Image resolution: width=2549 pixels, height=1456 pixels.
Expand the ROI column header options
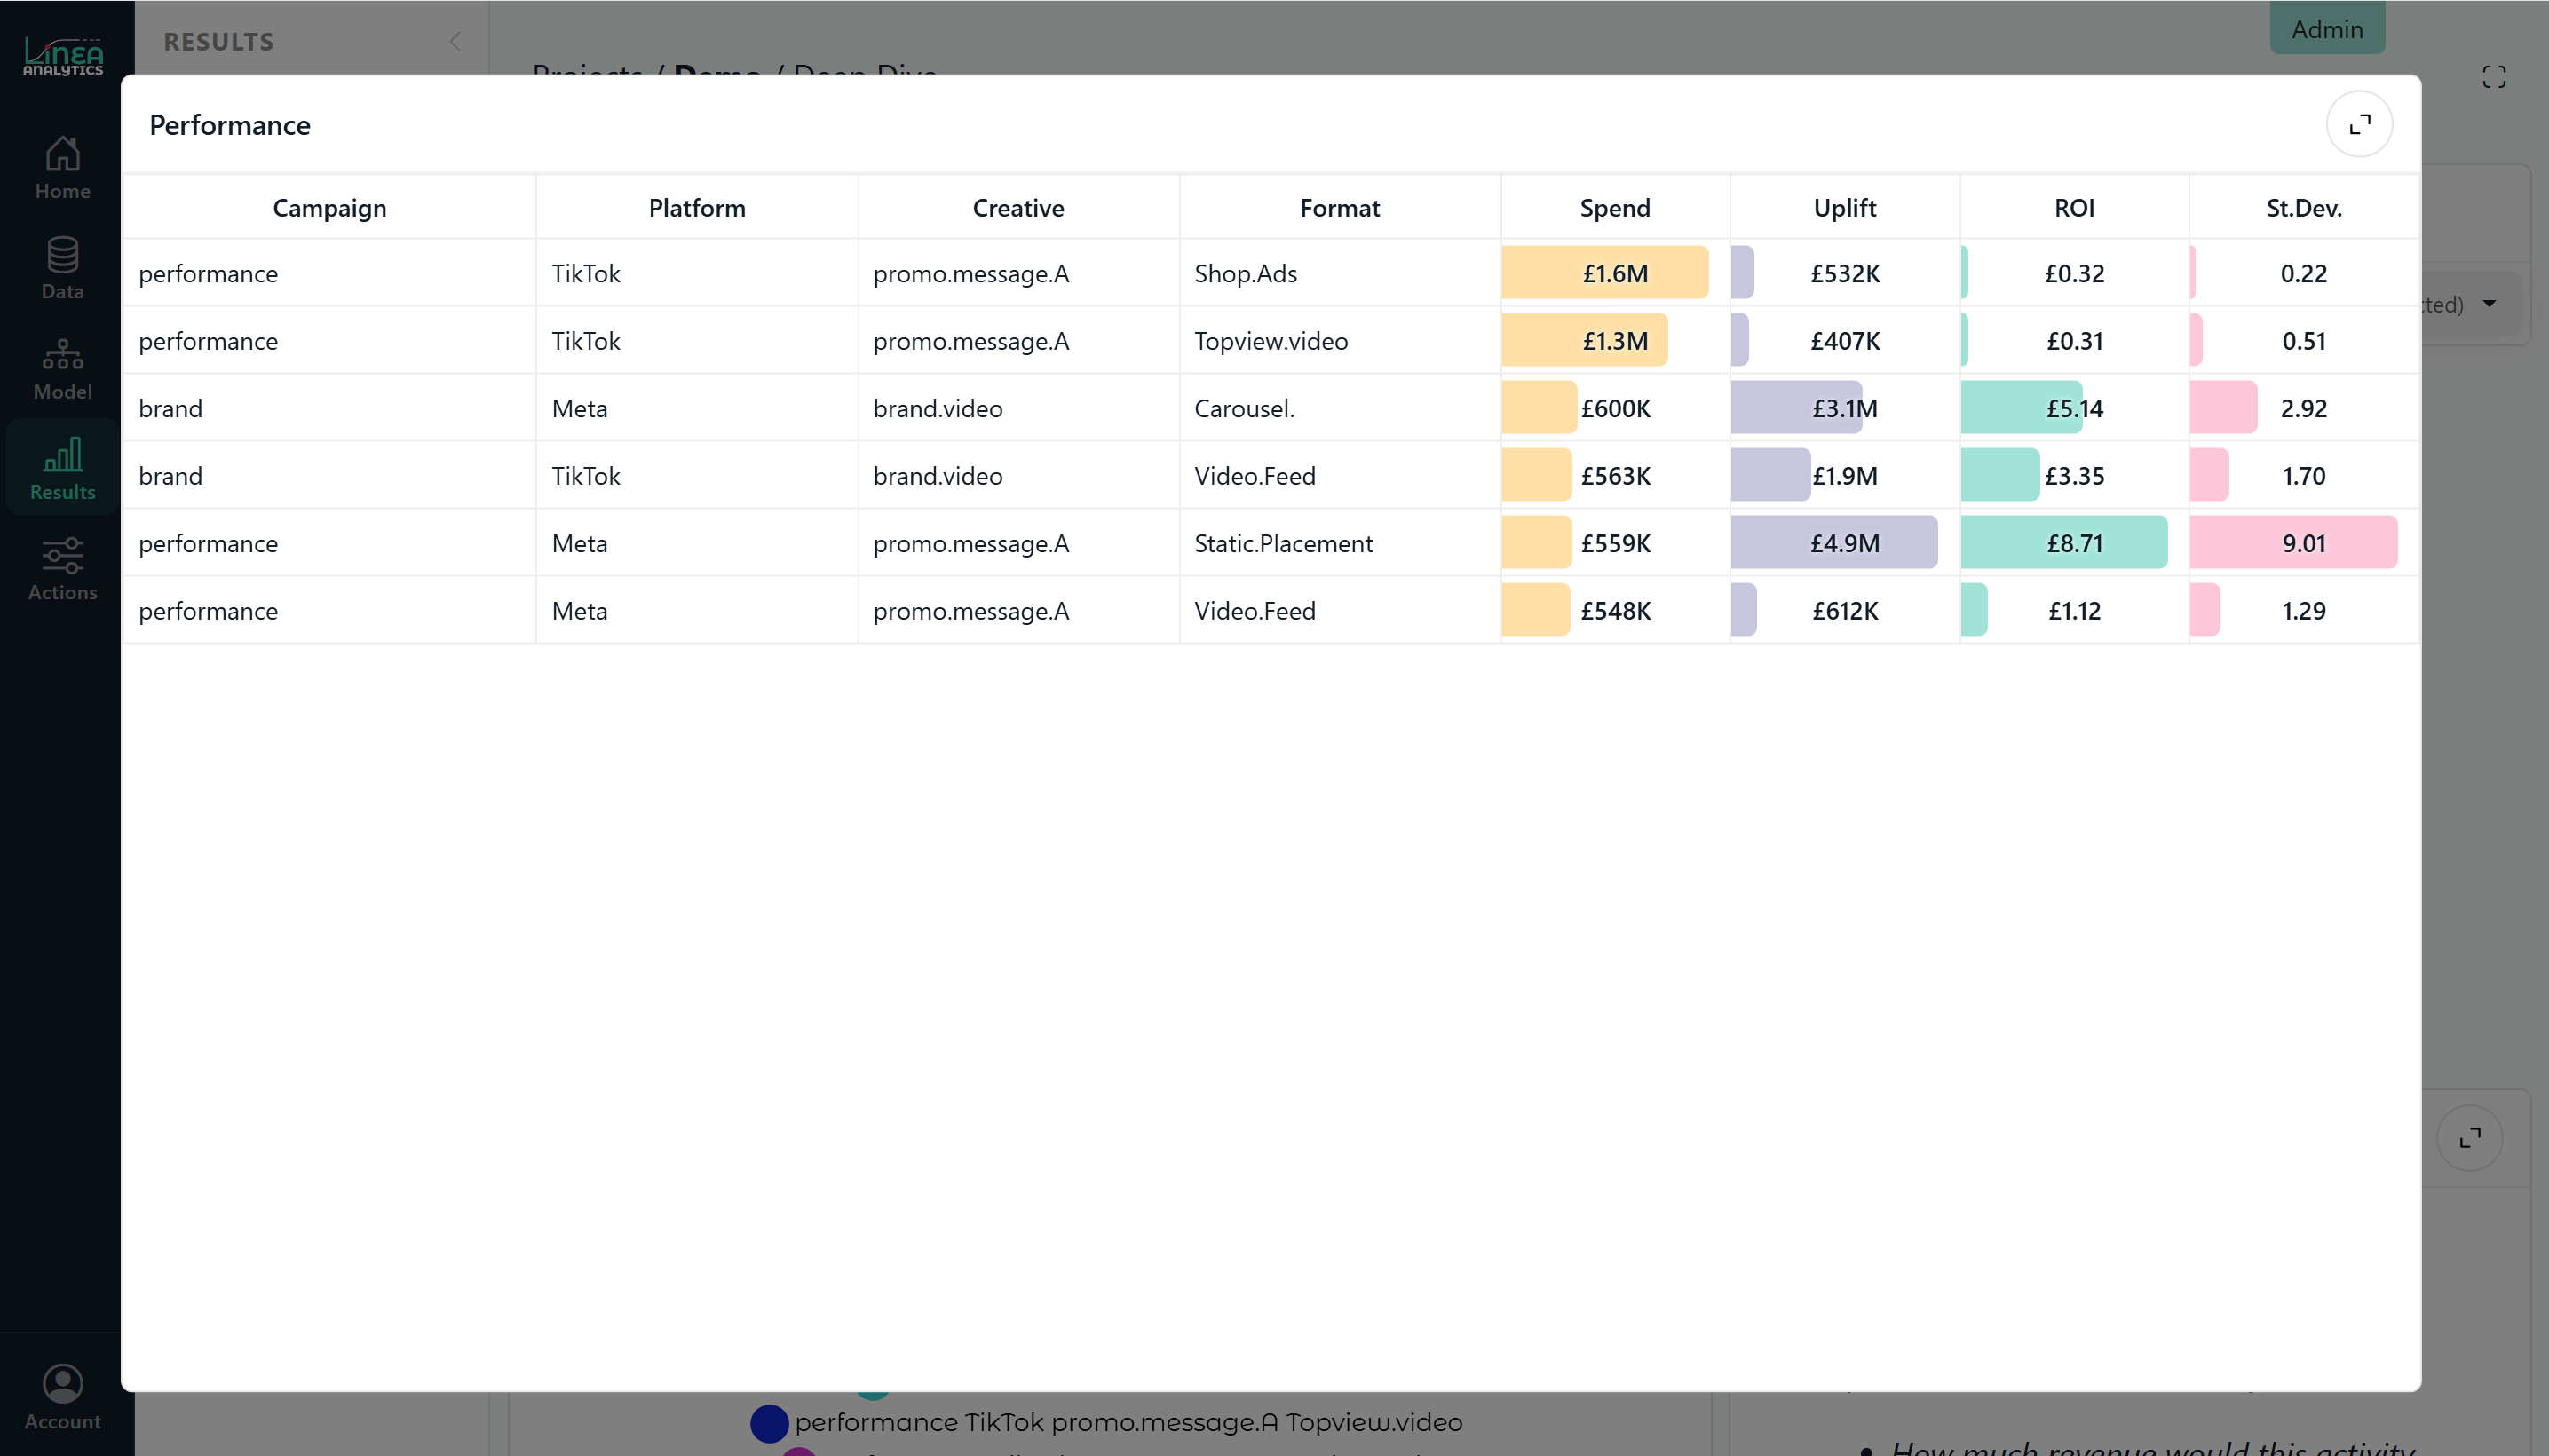[x=2074, y=207]
